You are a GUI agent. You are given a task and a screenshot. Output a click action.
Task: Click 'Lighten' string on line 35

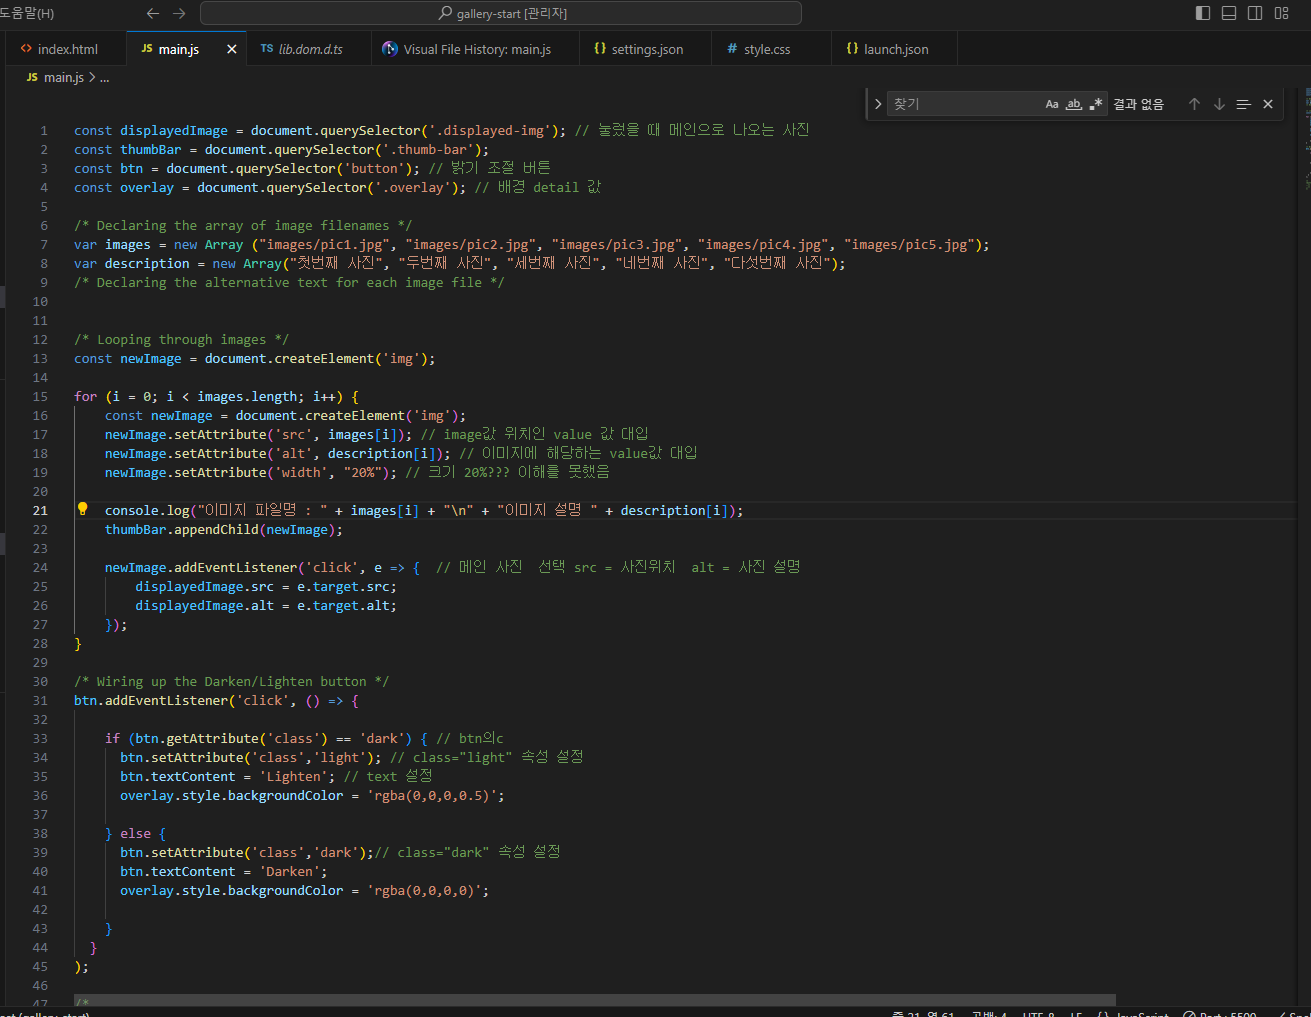pos(293,777)
